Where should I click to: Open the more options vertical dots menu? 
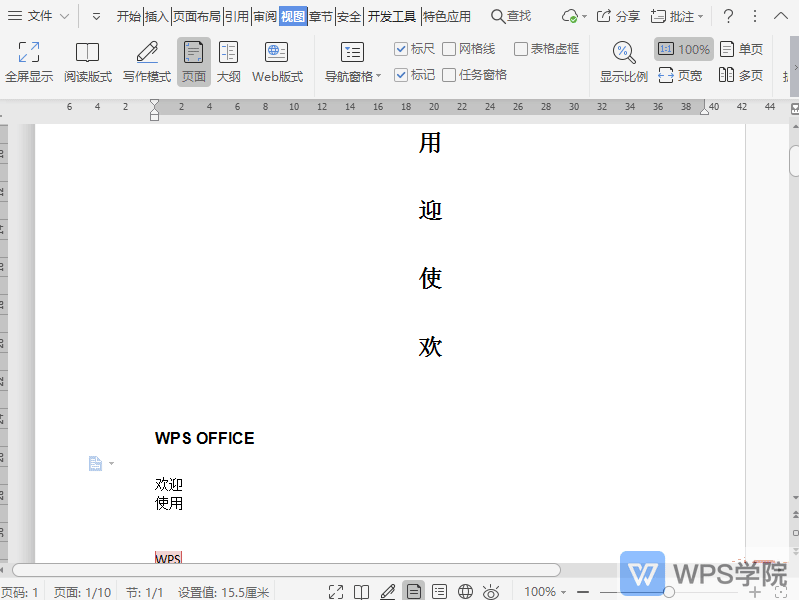tap(755, 16)
